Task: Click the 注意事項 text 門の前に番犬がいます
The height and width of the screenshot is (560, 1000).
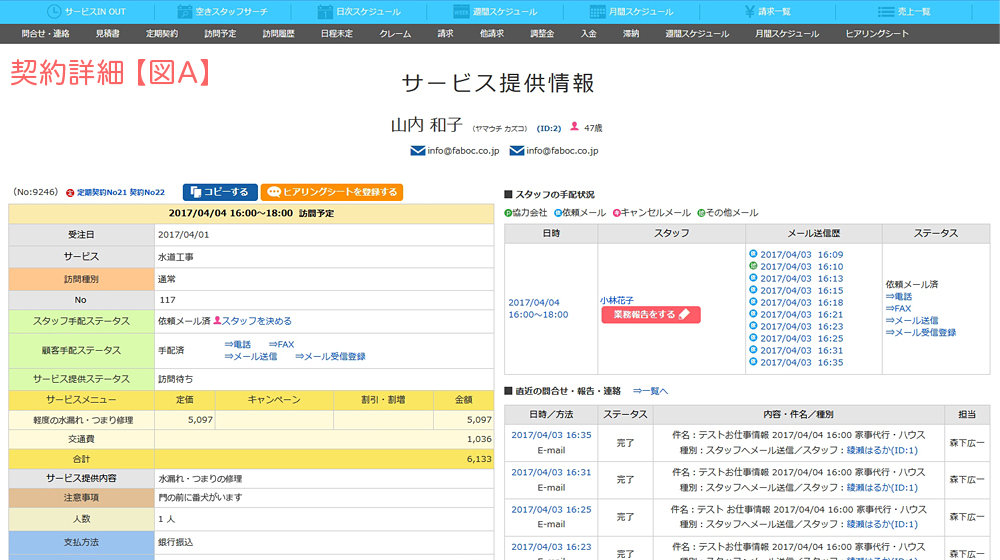Action: click(200, 497)
